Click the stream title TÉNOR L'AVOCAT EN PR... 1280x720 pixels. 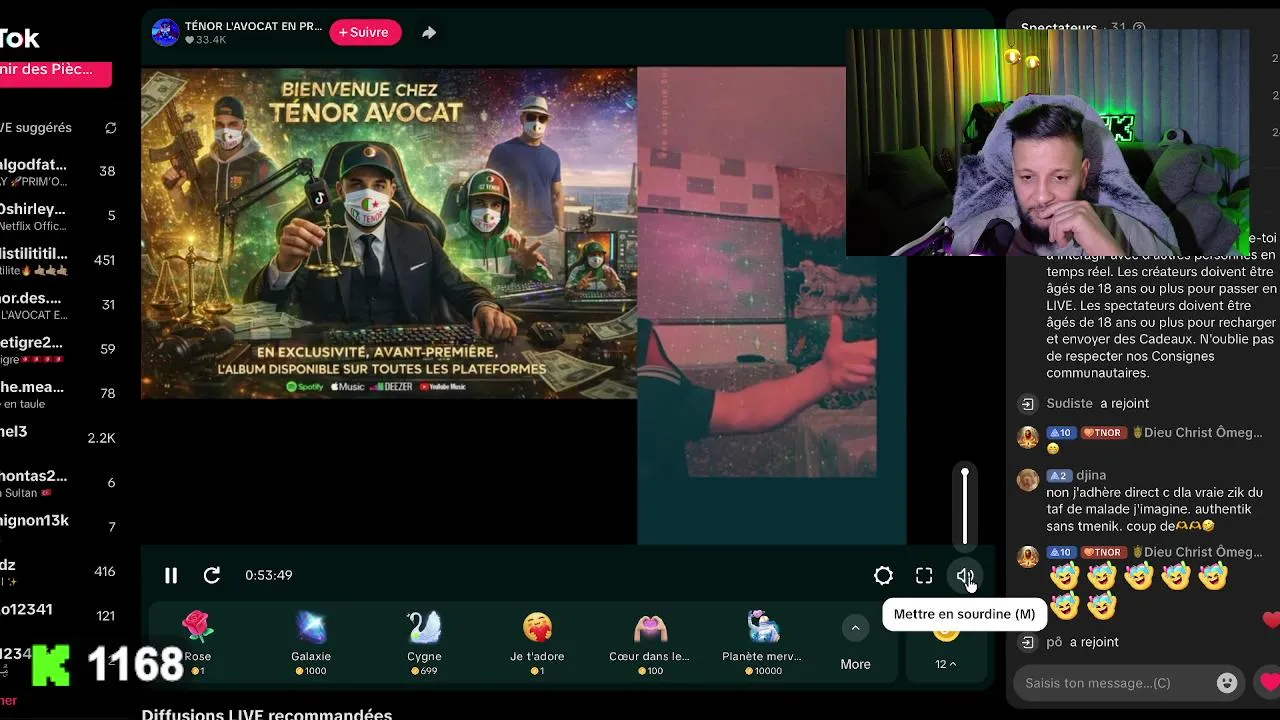click(253, 26)
